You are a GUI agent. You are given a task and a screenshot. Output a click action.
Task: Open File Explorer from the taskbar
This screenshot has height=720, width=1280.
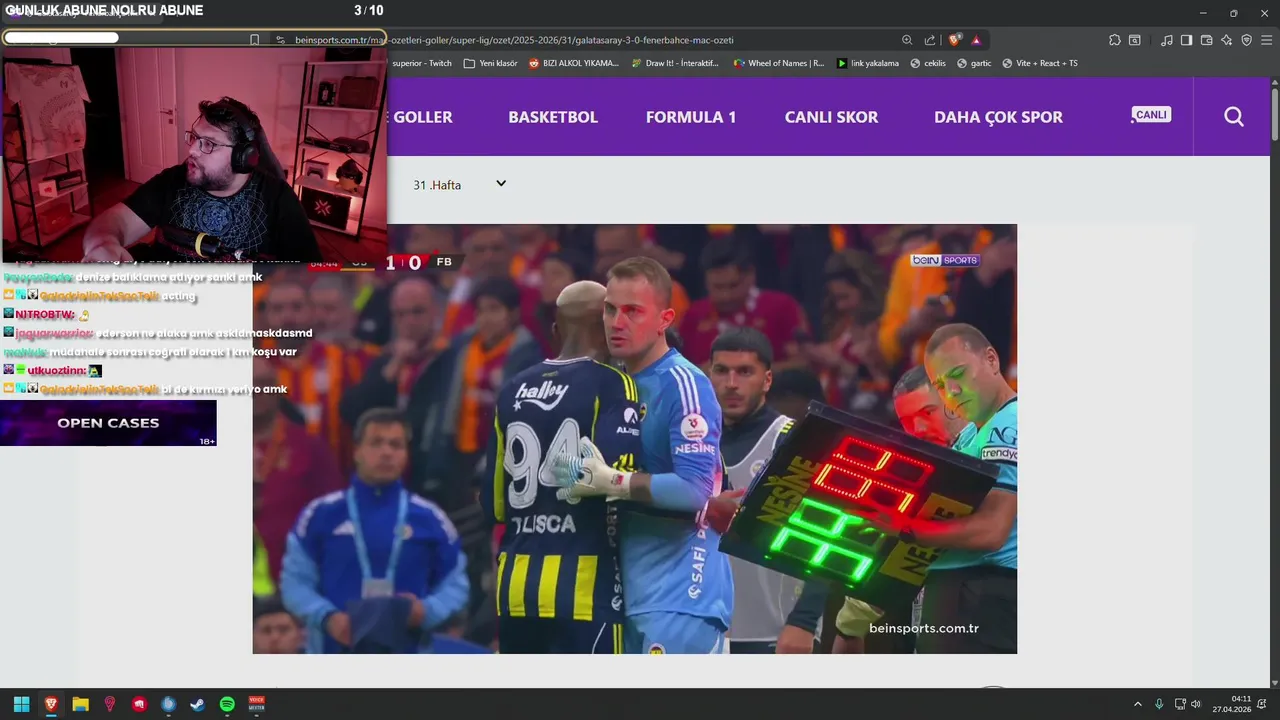[80, 704]
